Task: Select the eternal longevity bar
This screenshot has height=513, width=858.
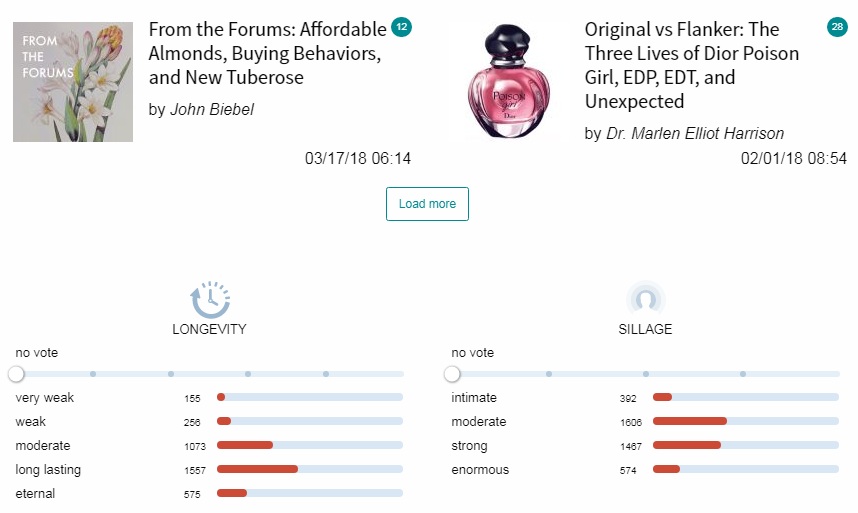Action: click(x=310, y=493)
